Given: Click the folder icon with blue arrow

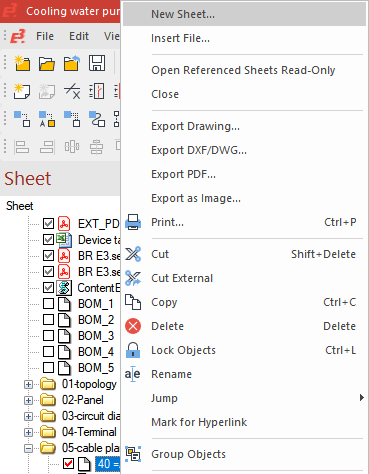Looking at the screenshot, I should pyautogui.click(x=72, y=63).
